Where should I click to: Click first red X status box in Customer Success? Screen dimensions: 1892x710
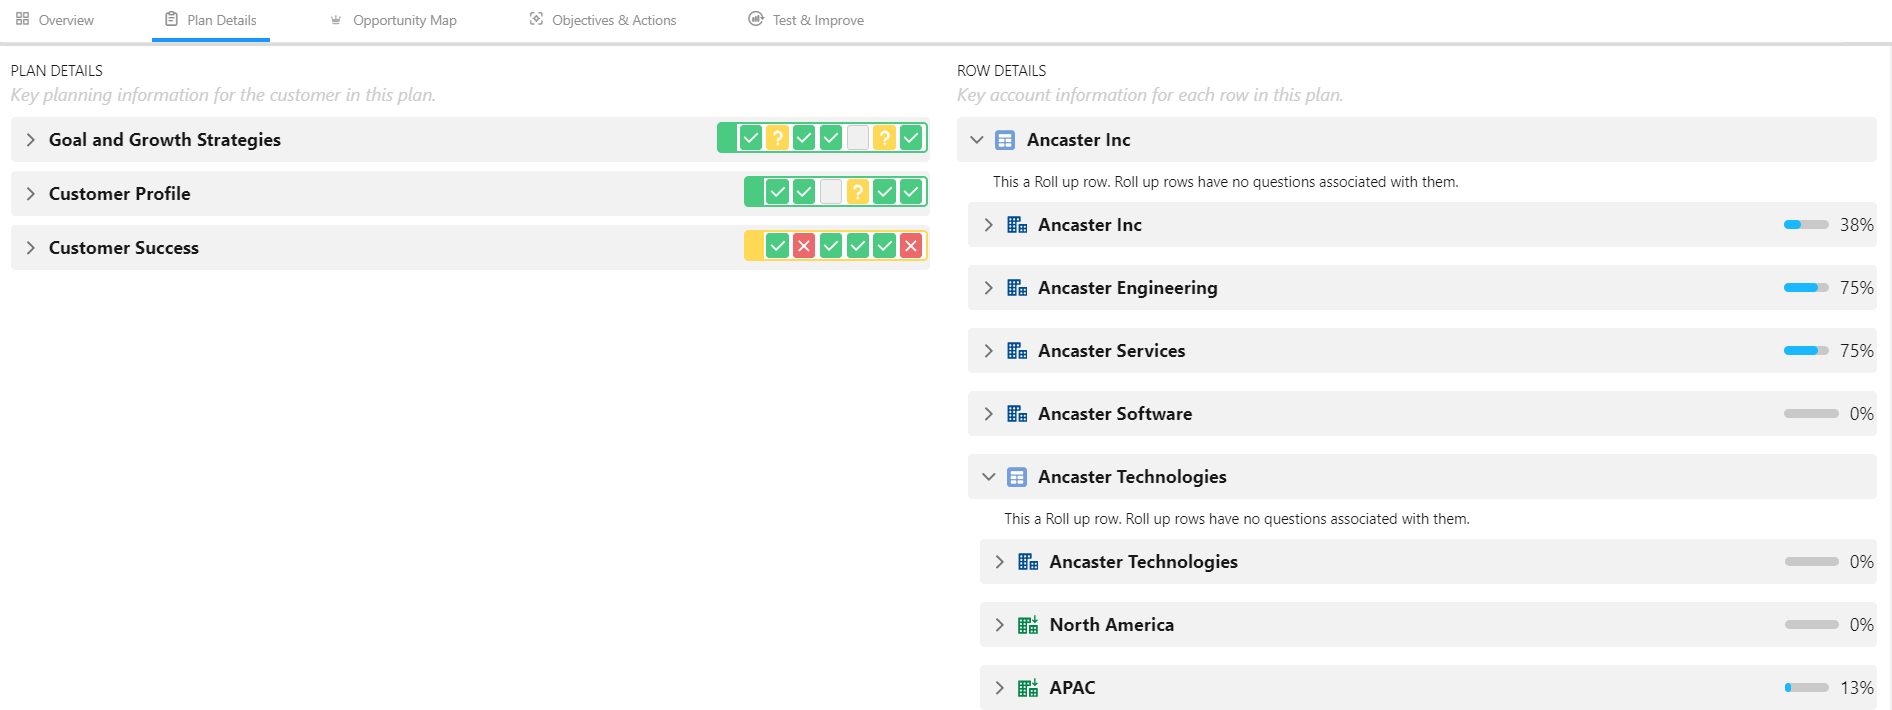tap(804, 246)
